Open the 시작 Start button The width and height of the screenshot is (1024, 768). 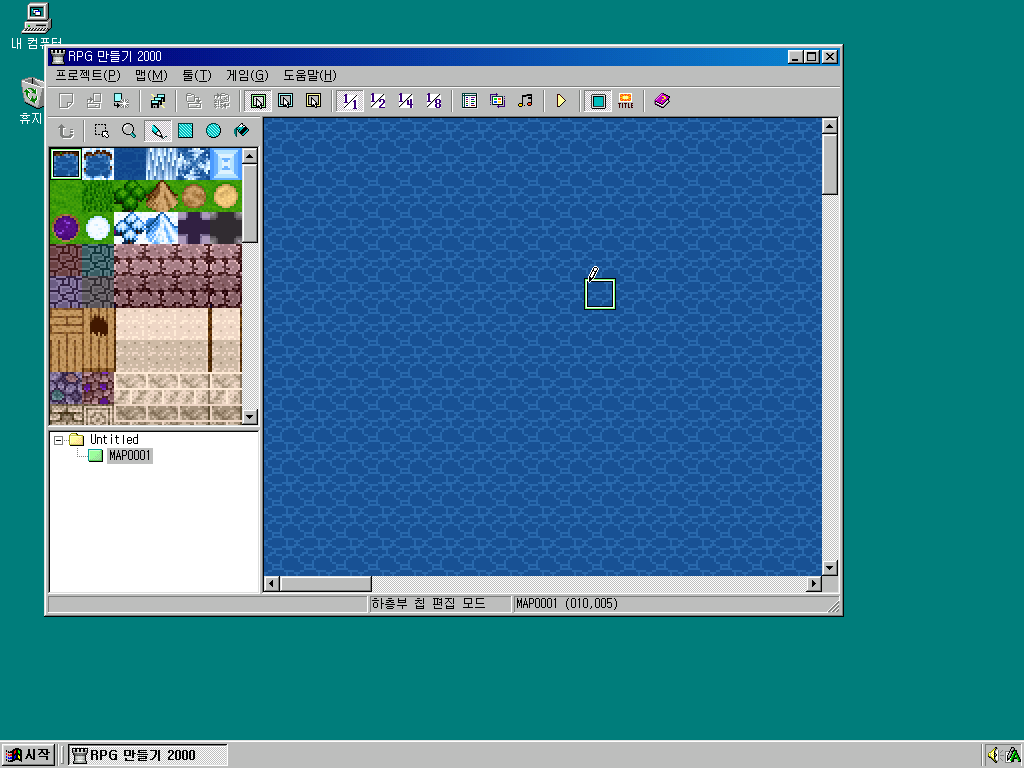coord(27,755)
